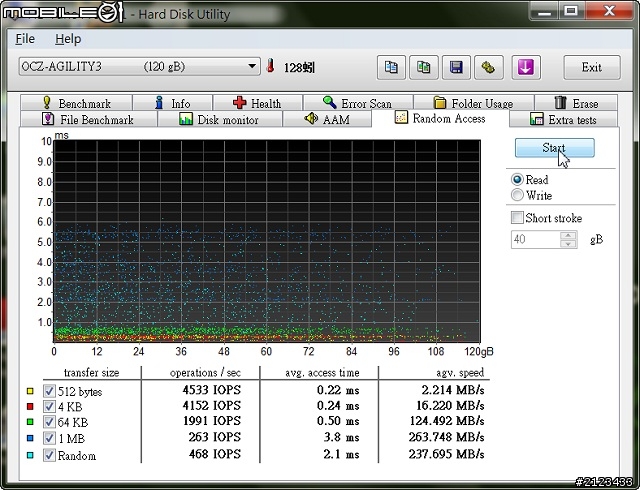Open the options tools icon
Screen dimensions: 640x490
click(x=488, y=67)
